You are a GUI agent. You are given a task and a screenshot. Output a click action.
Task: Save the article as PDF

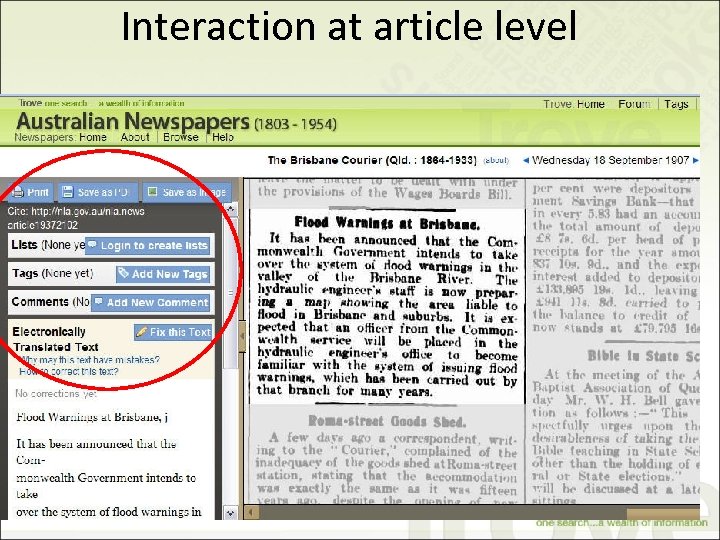[x=97, y=192]
